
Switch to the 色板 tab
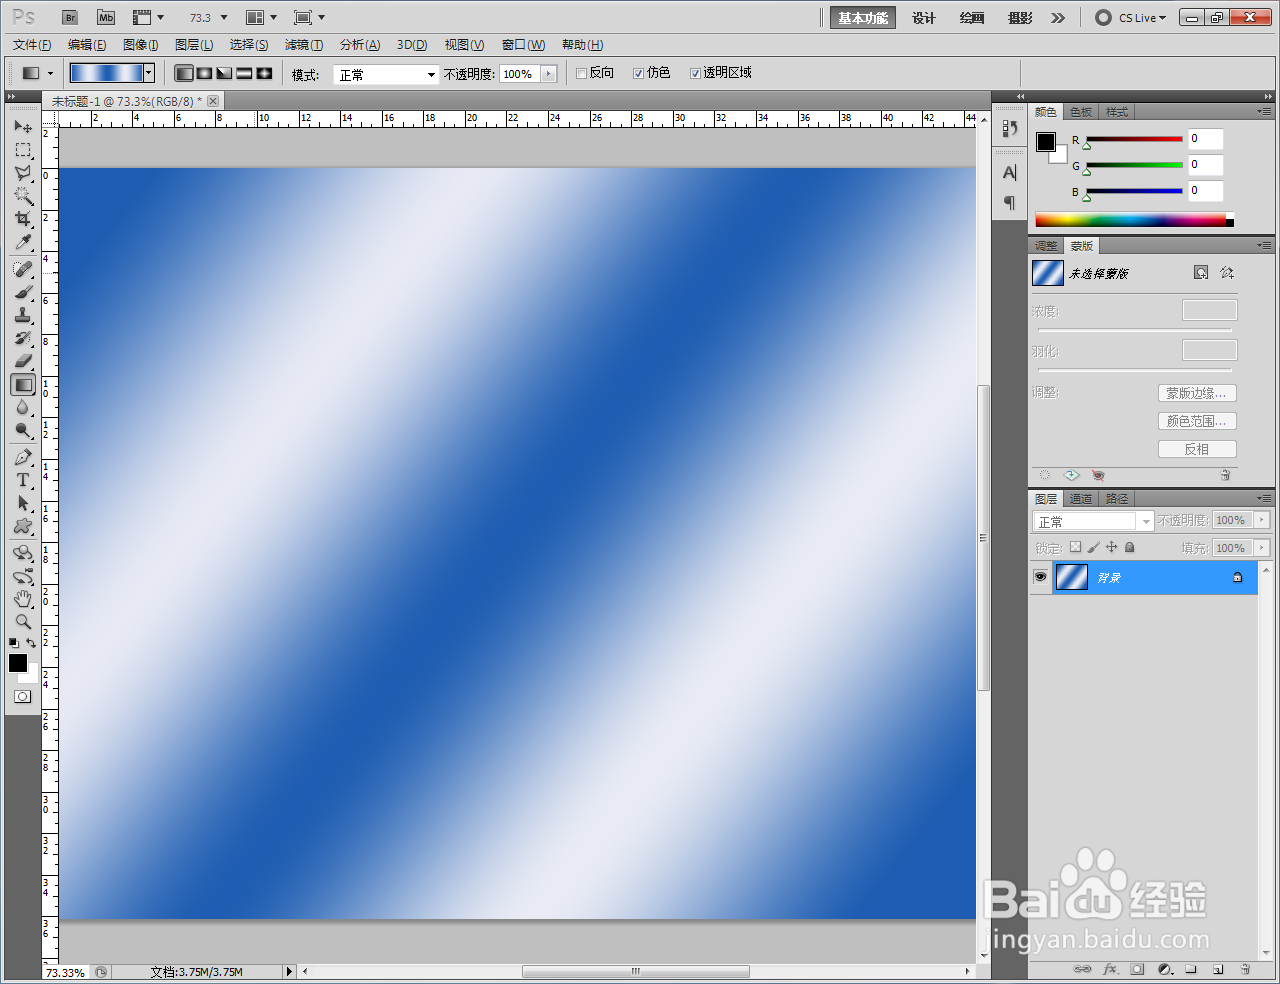(1081, 112)
